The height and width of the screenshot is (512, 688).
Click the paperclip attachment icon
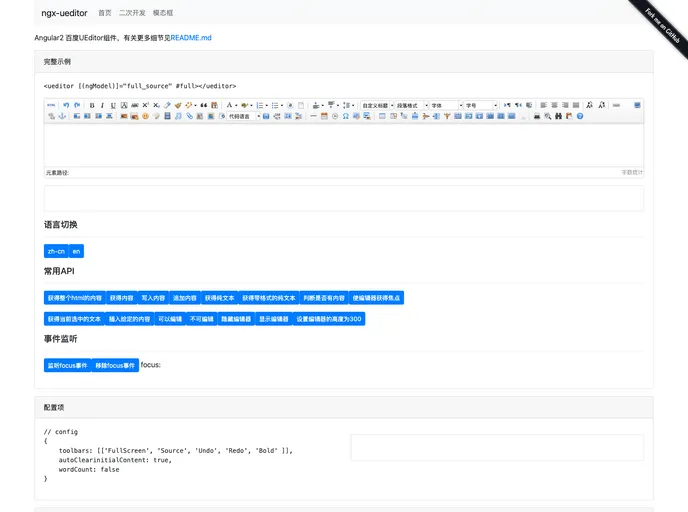189,116
